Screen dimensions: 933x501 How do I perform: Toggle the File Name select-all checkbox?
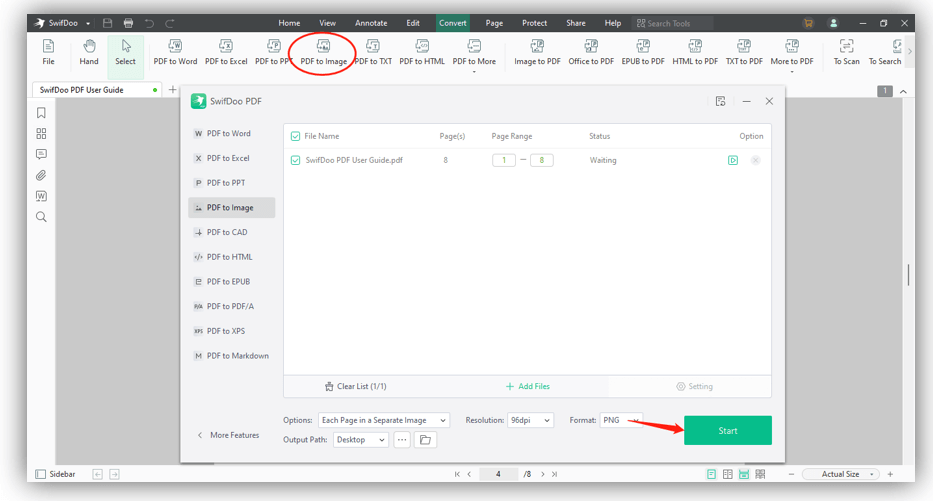coord(295,136)
